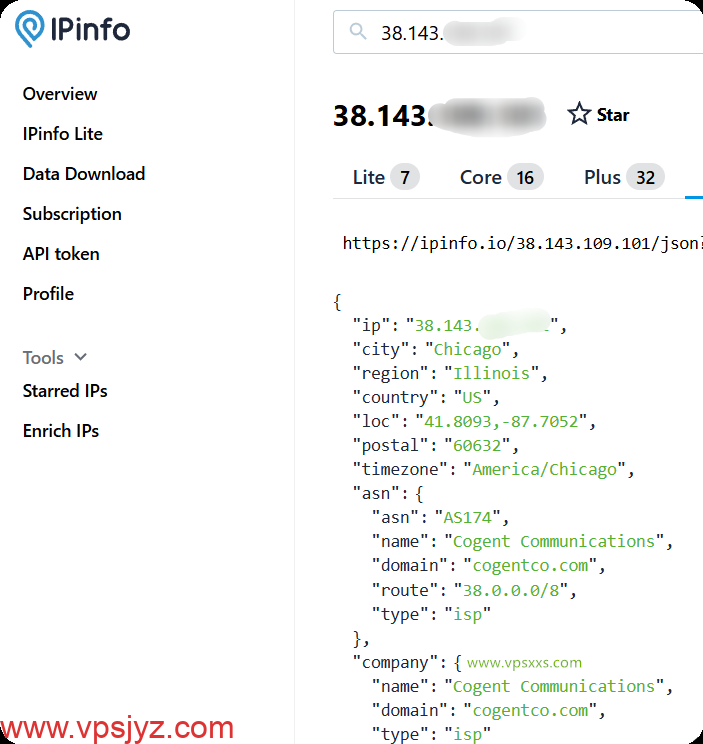
Task: Open the Profile page
Action: pyautogui.click(x=48, y=294)
